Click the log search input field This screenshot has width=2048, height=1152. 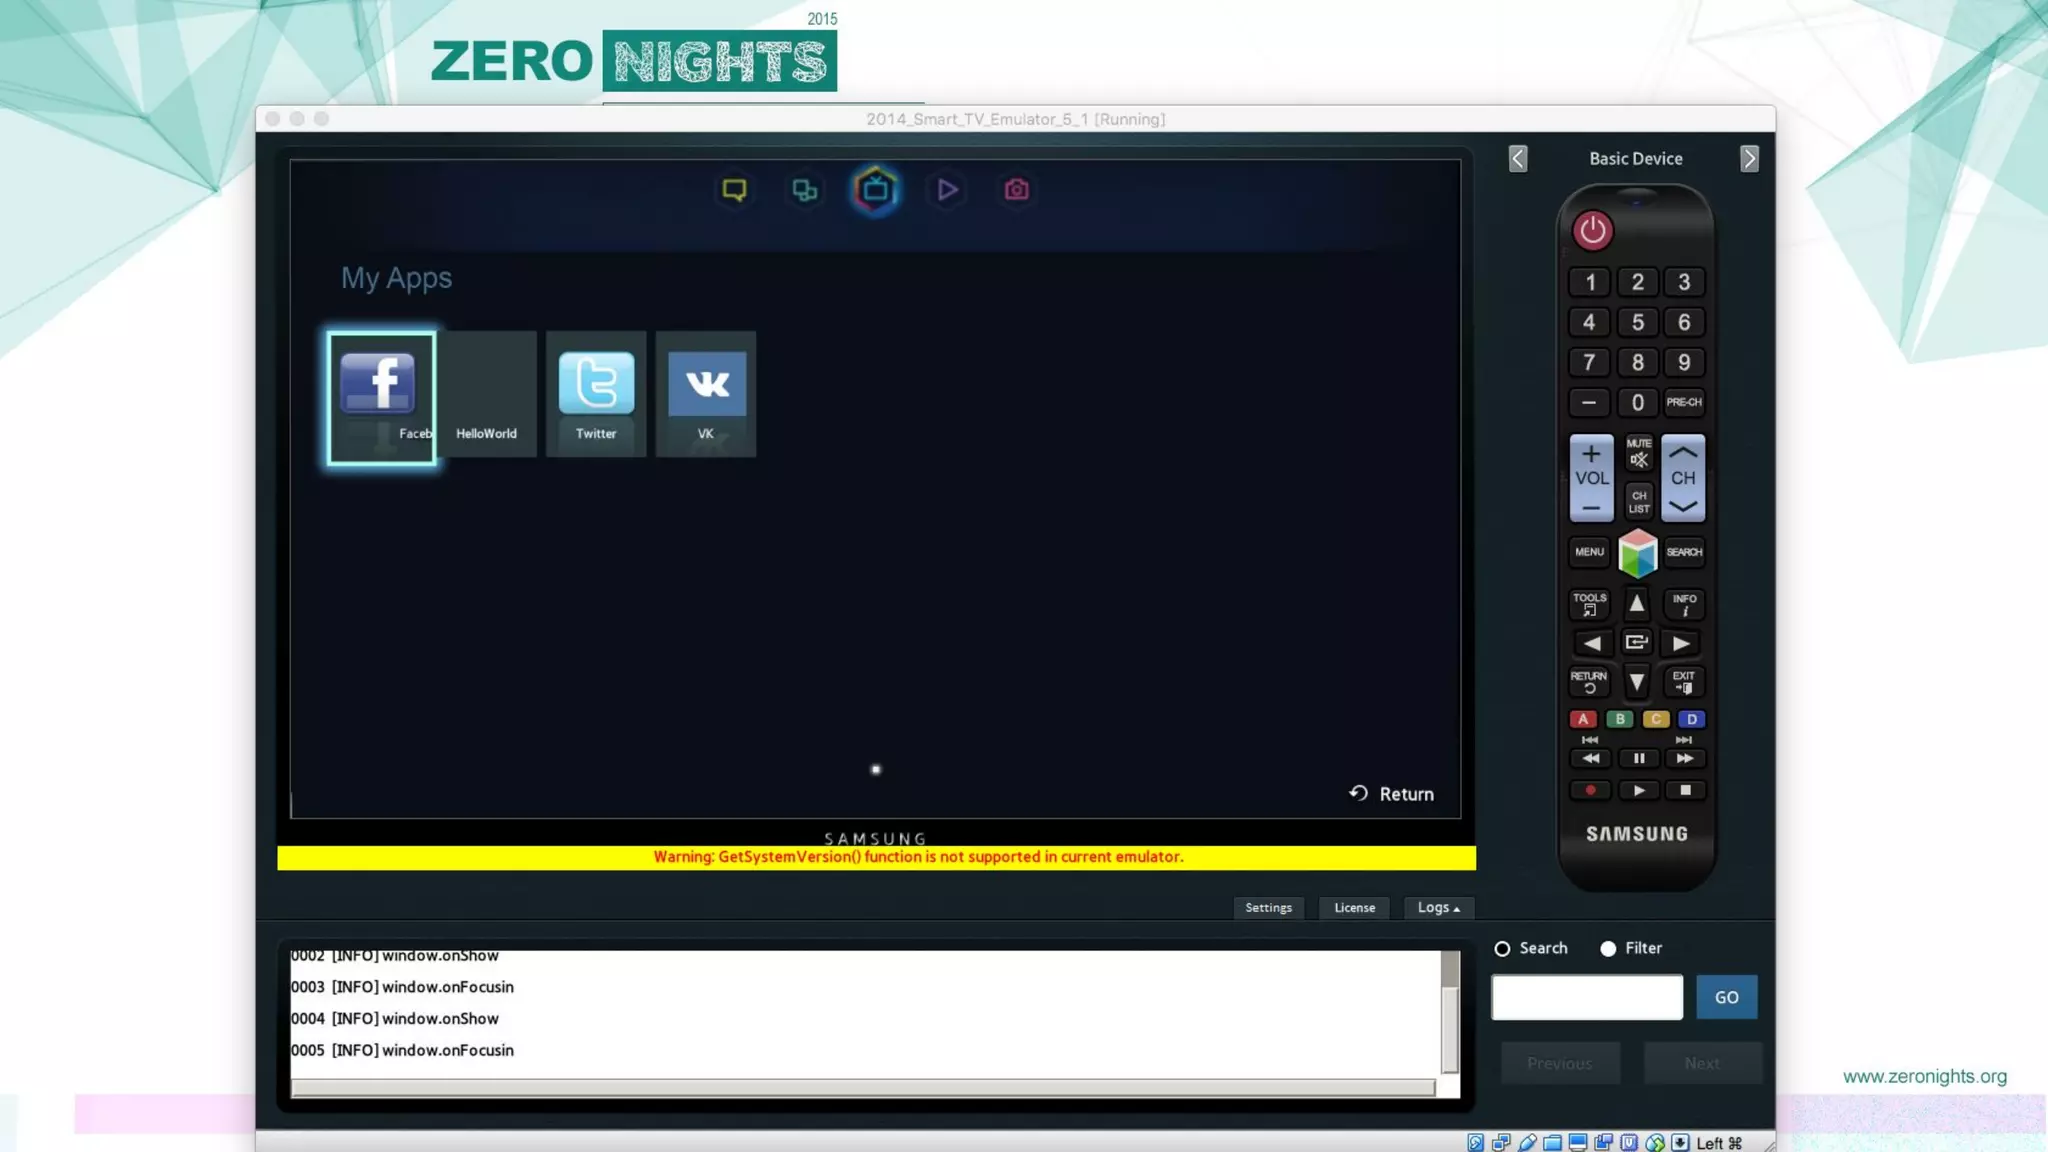coord(1586,998)
